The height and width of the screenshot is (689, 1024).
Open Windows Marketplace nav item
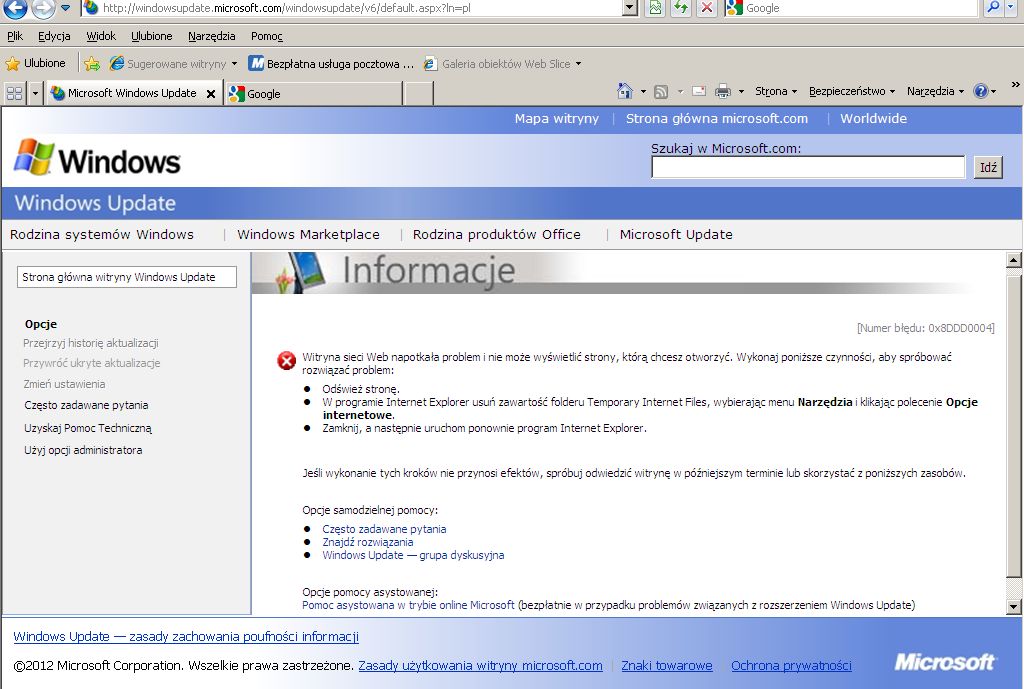(x=308, y=234)
